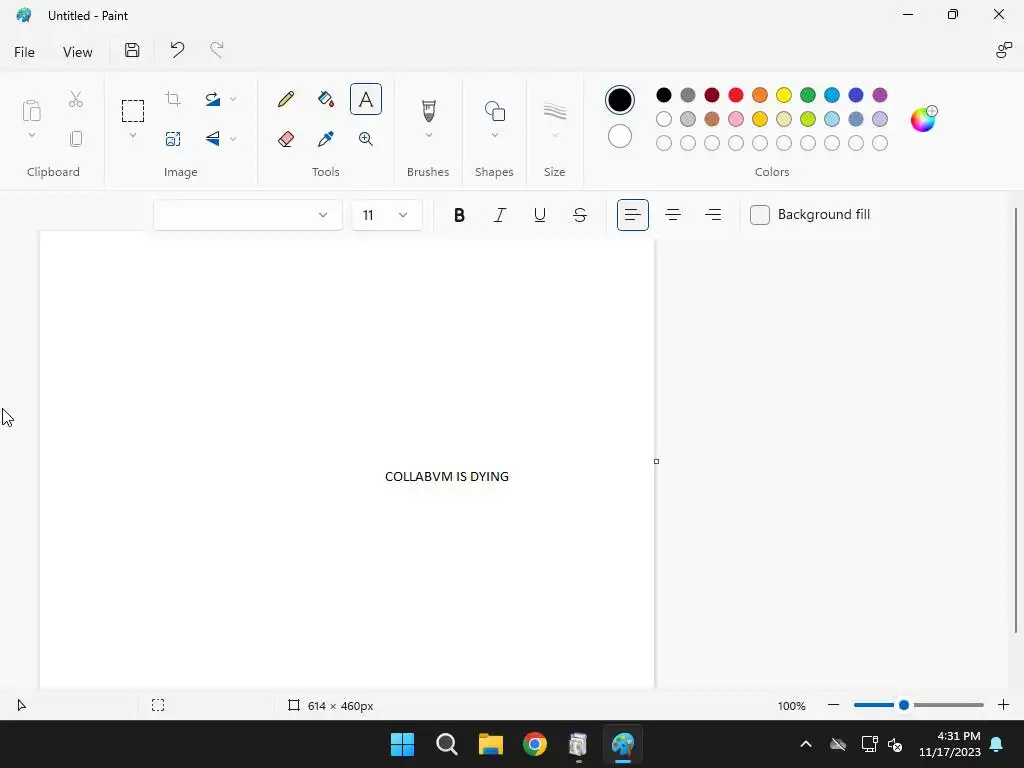This screenshot has height=768, width=1024.
Task: Move the zoom slider handle
Action: point(904,705)
